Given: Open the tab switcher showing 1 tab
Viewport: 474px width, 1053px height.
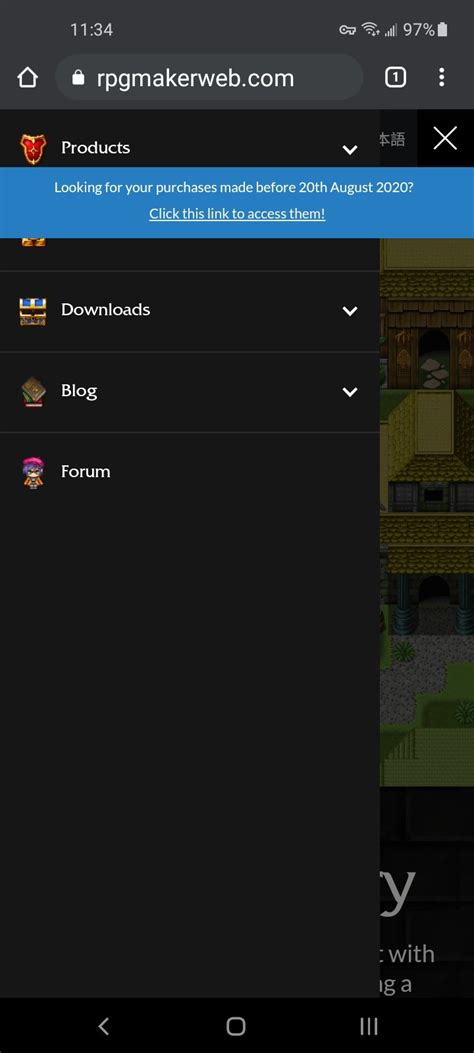Looking at the screenshot, I should pos(395,78).
